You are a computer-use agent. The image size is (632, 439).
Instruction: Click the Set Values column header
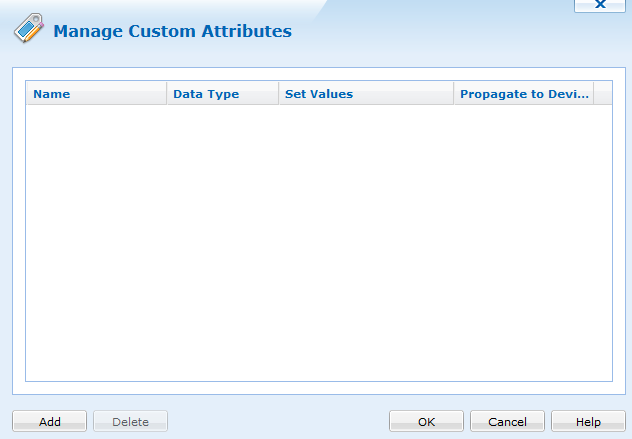pyautogui.click(x=365, y=94)
